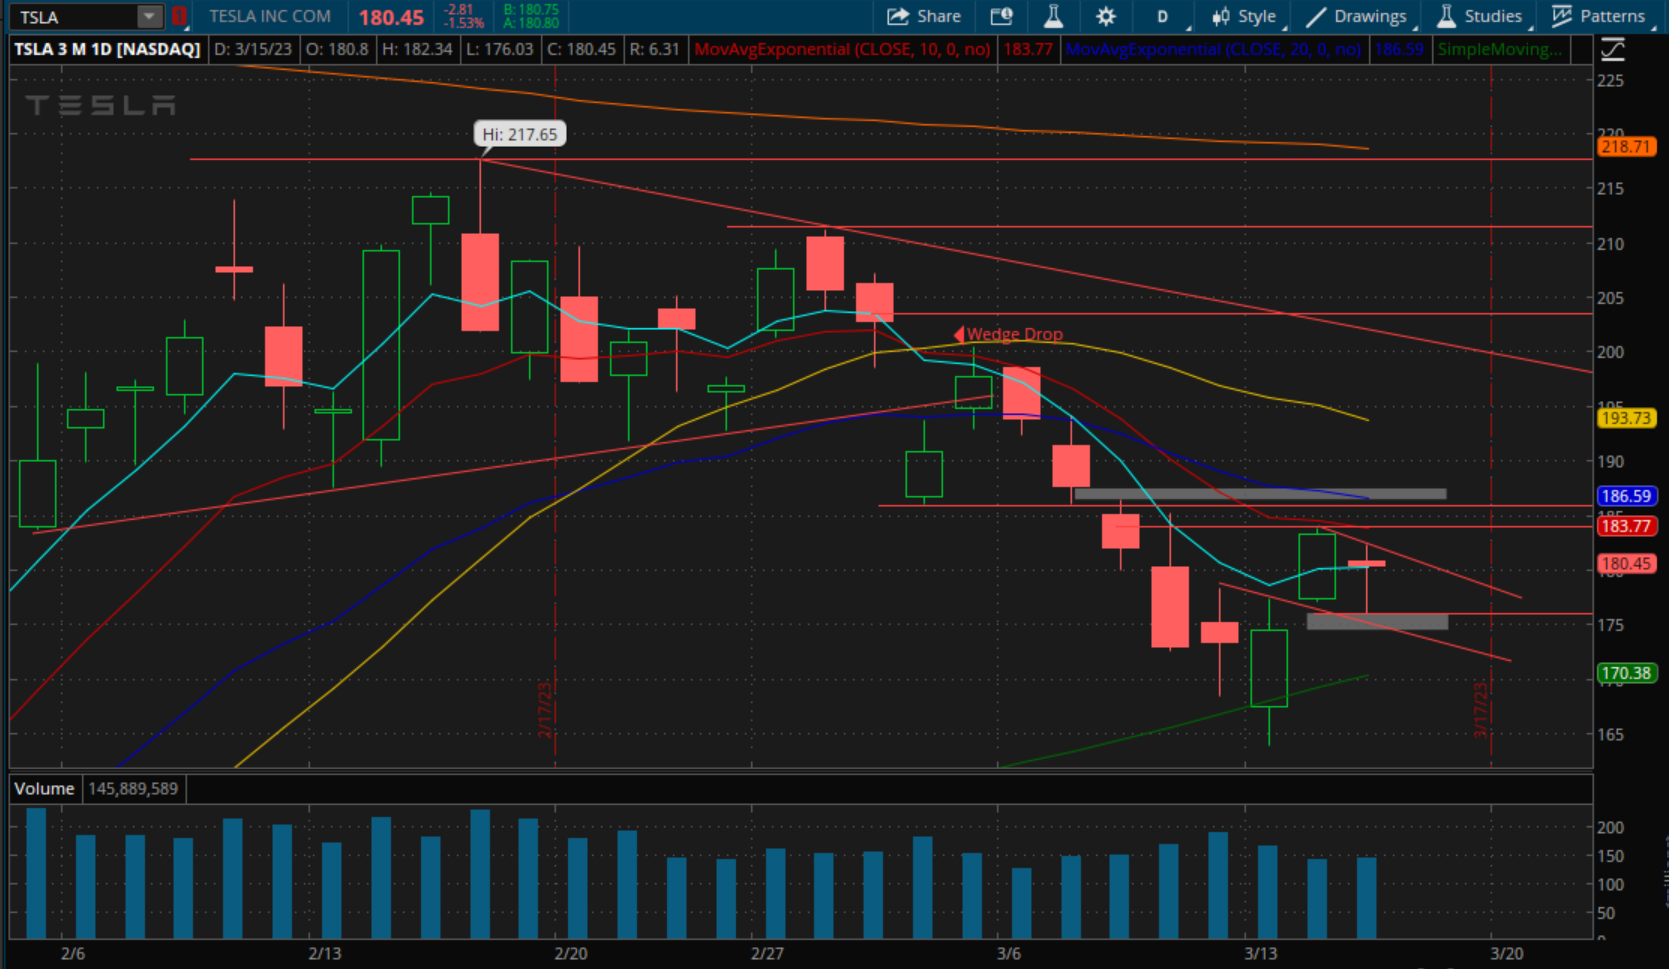
Task: Click the 3/20 date on time axis
Action: click(1507, 954)
